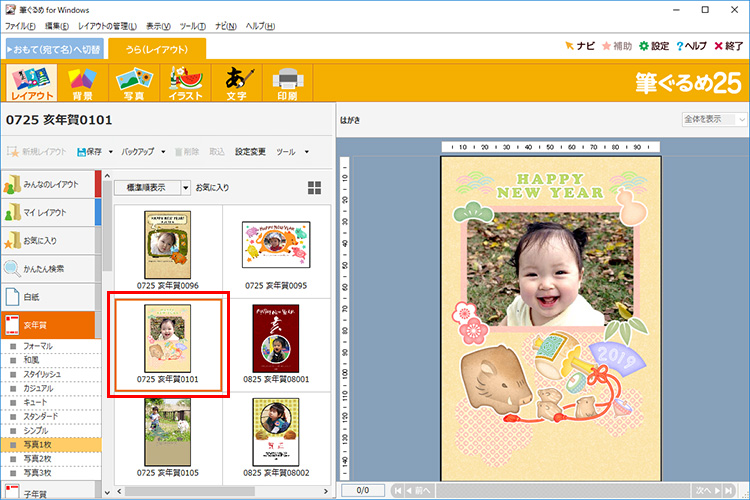Open the 全体を表示 zoom dropdown
The height and width of the screenshot is (500, 750).
[712, 119]
